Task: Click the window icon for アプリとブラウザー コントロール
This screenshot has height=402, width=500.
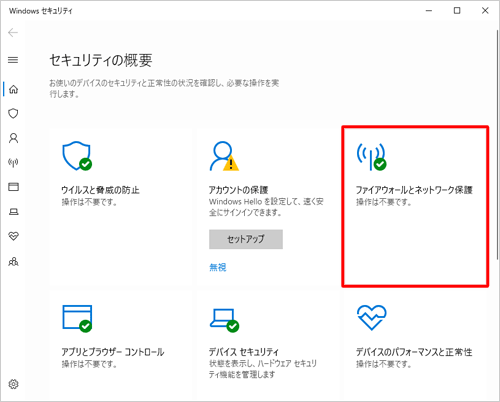Action: click(77, 318)
